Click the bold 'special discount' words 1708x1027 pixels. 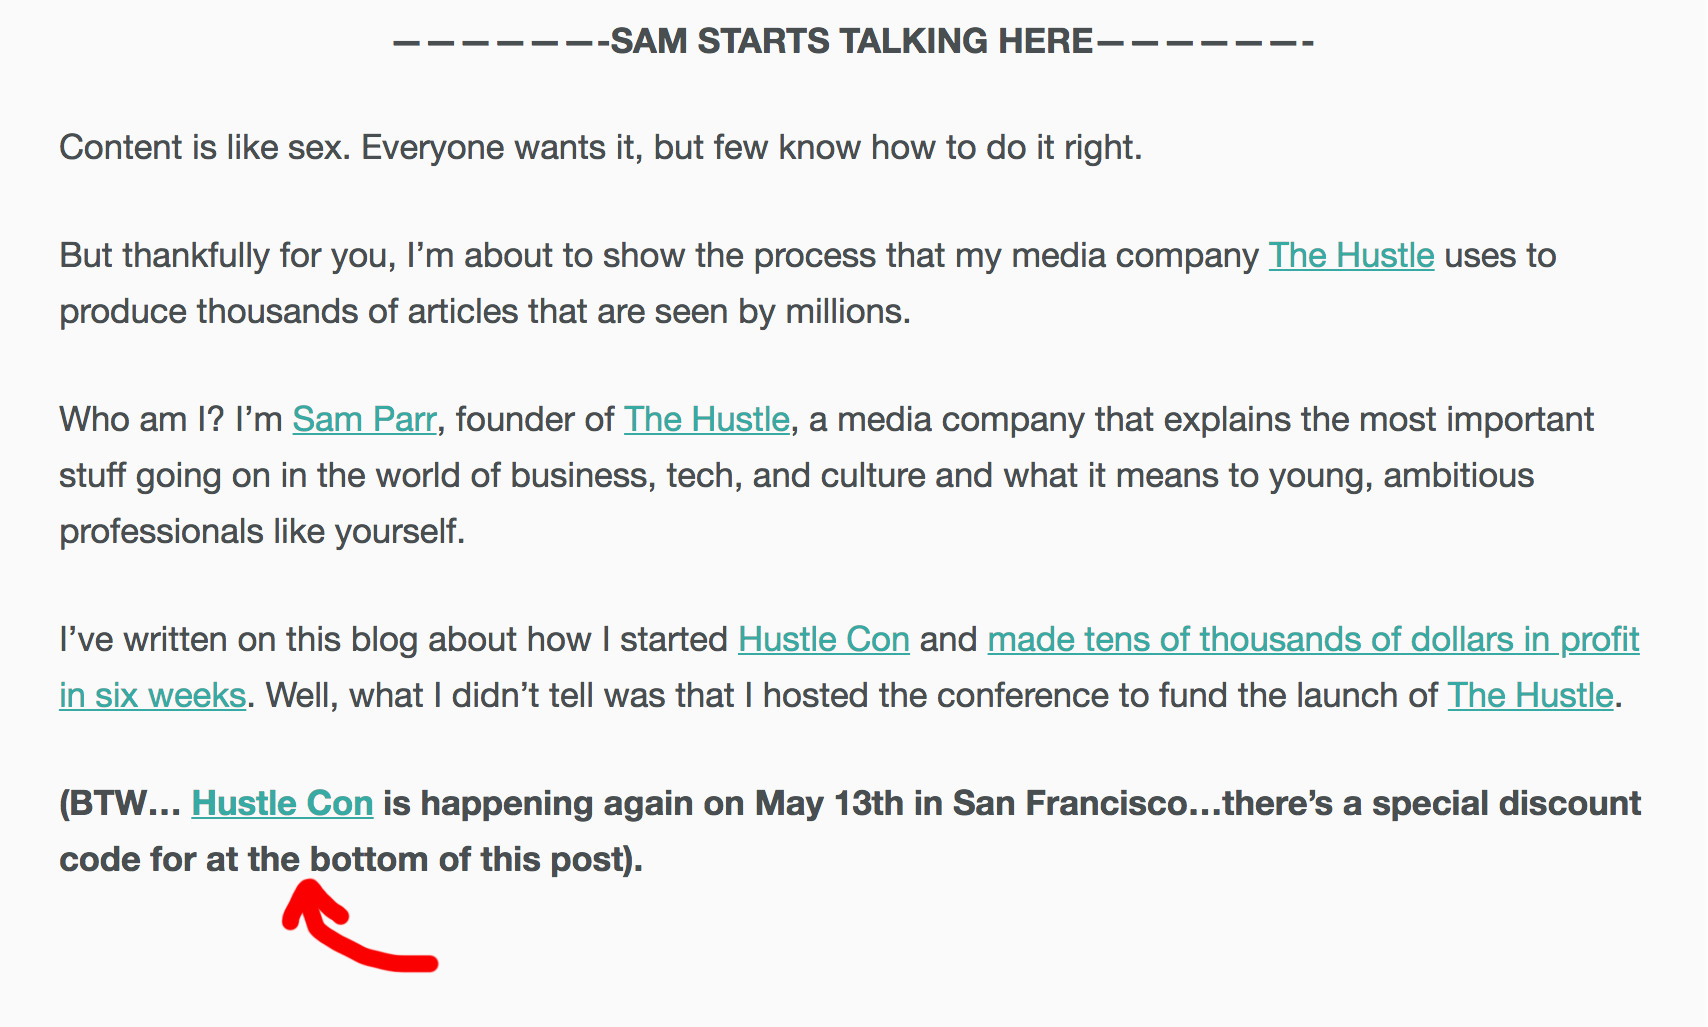(1507, 804)
